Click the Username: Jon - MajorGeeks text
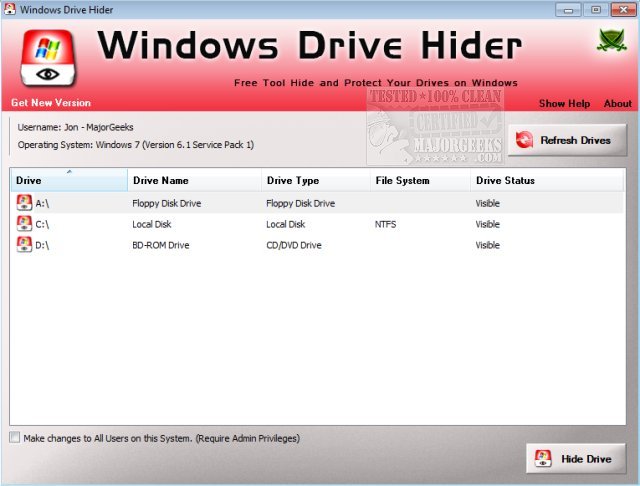The image size is (640, 486). click(x=75, y=127)
